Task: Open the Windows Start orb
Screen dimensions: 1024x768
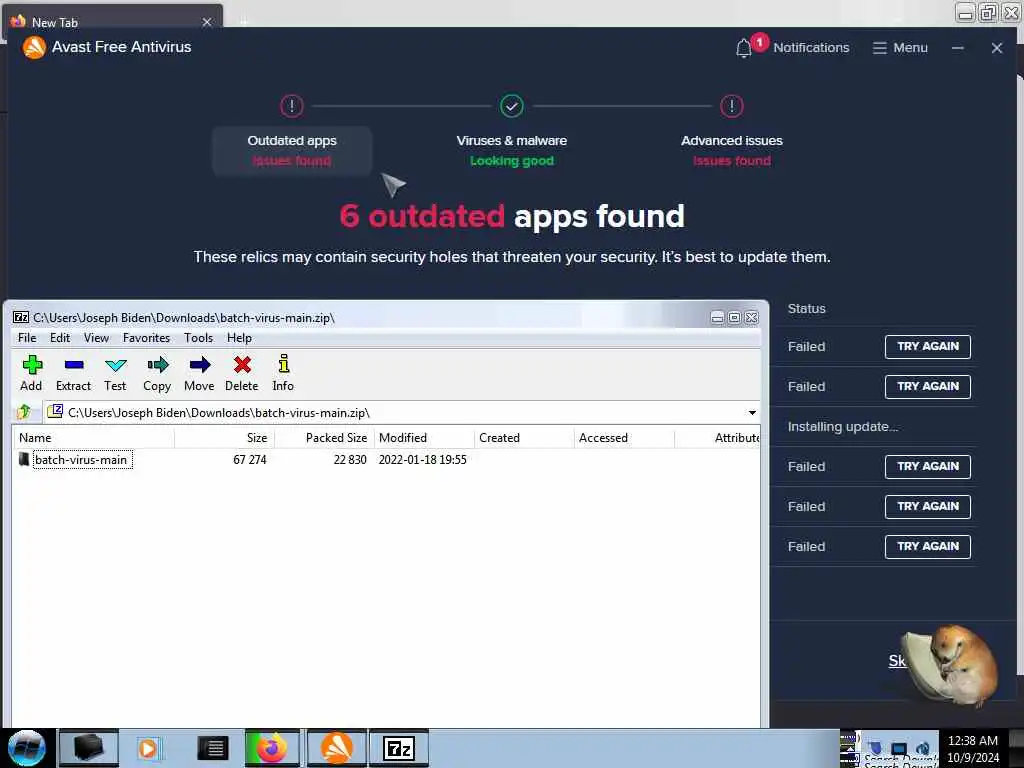Action: pyautogui.click(x=27, y=748)
